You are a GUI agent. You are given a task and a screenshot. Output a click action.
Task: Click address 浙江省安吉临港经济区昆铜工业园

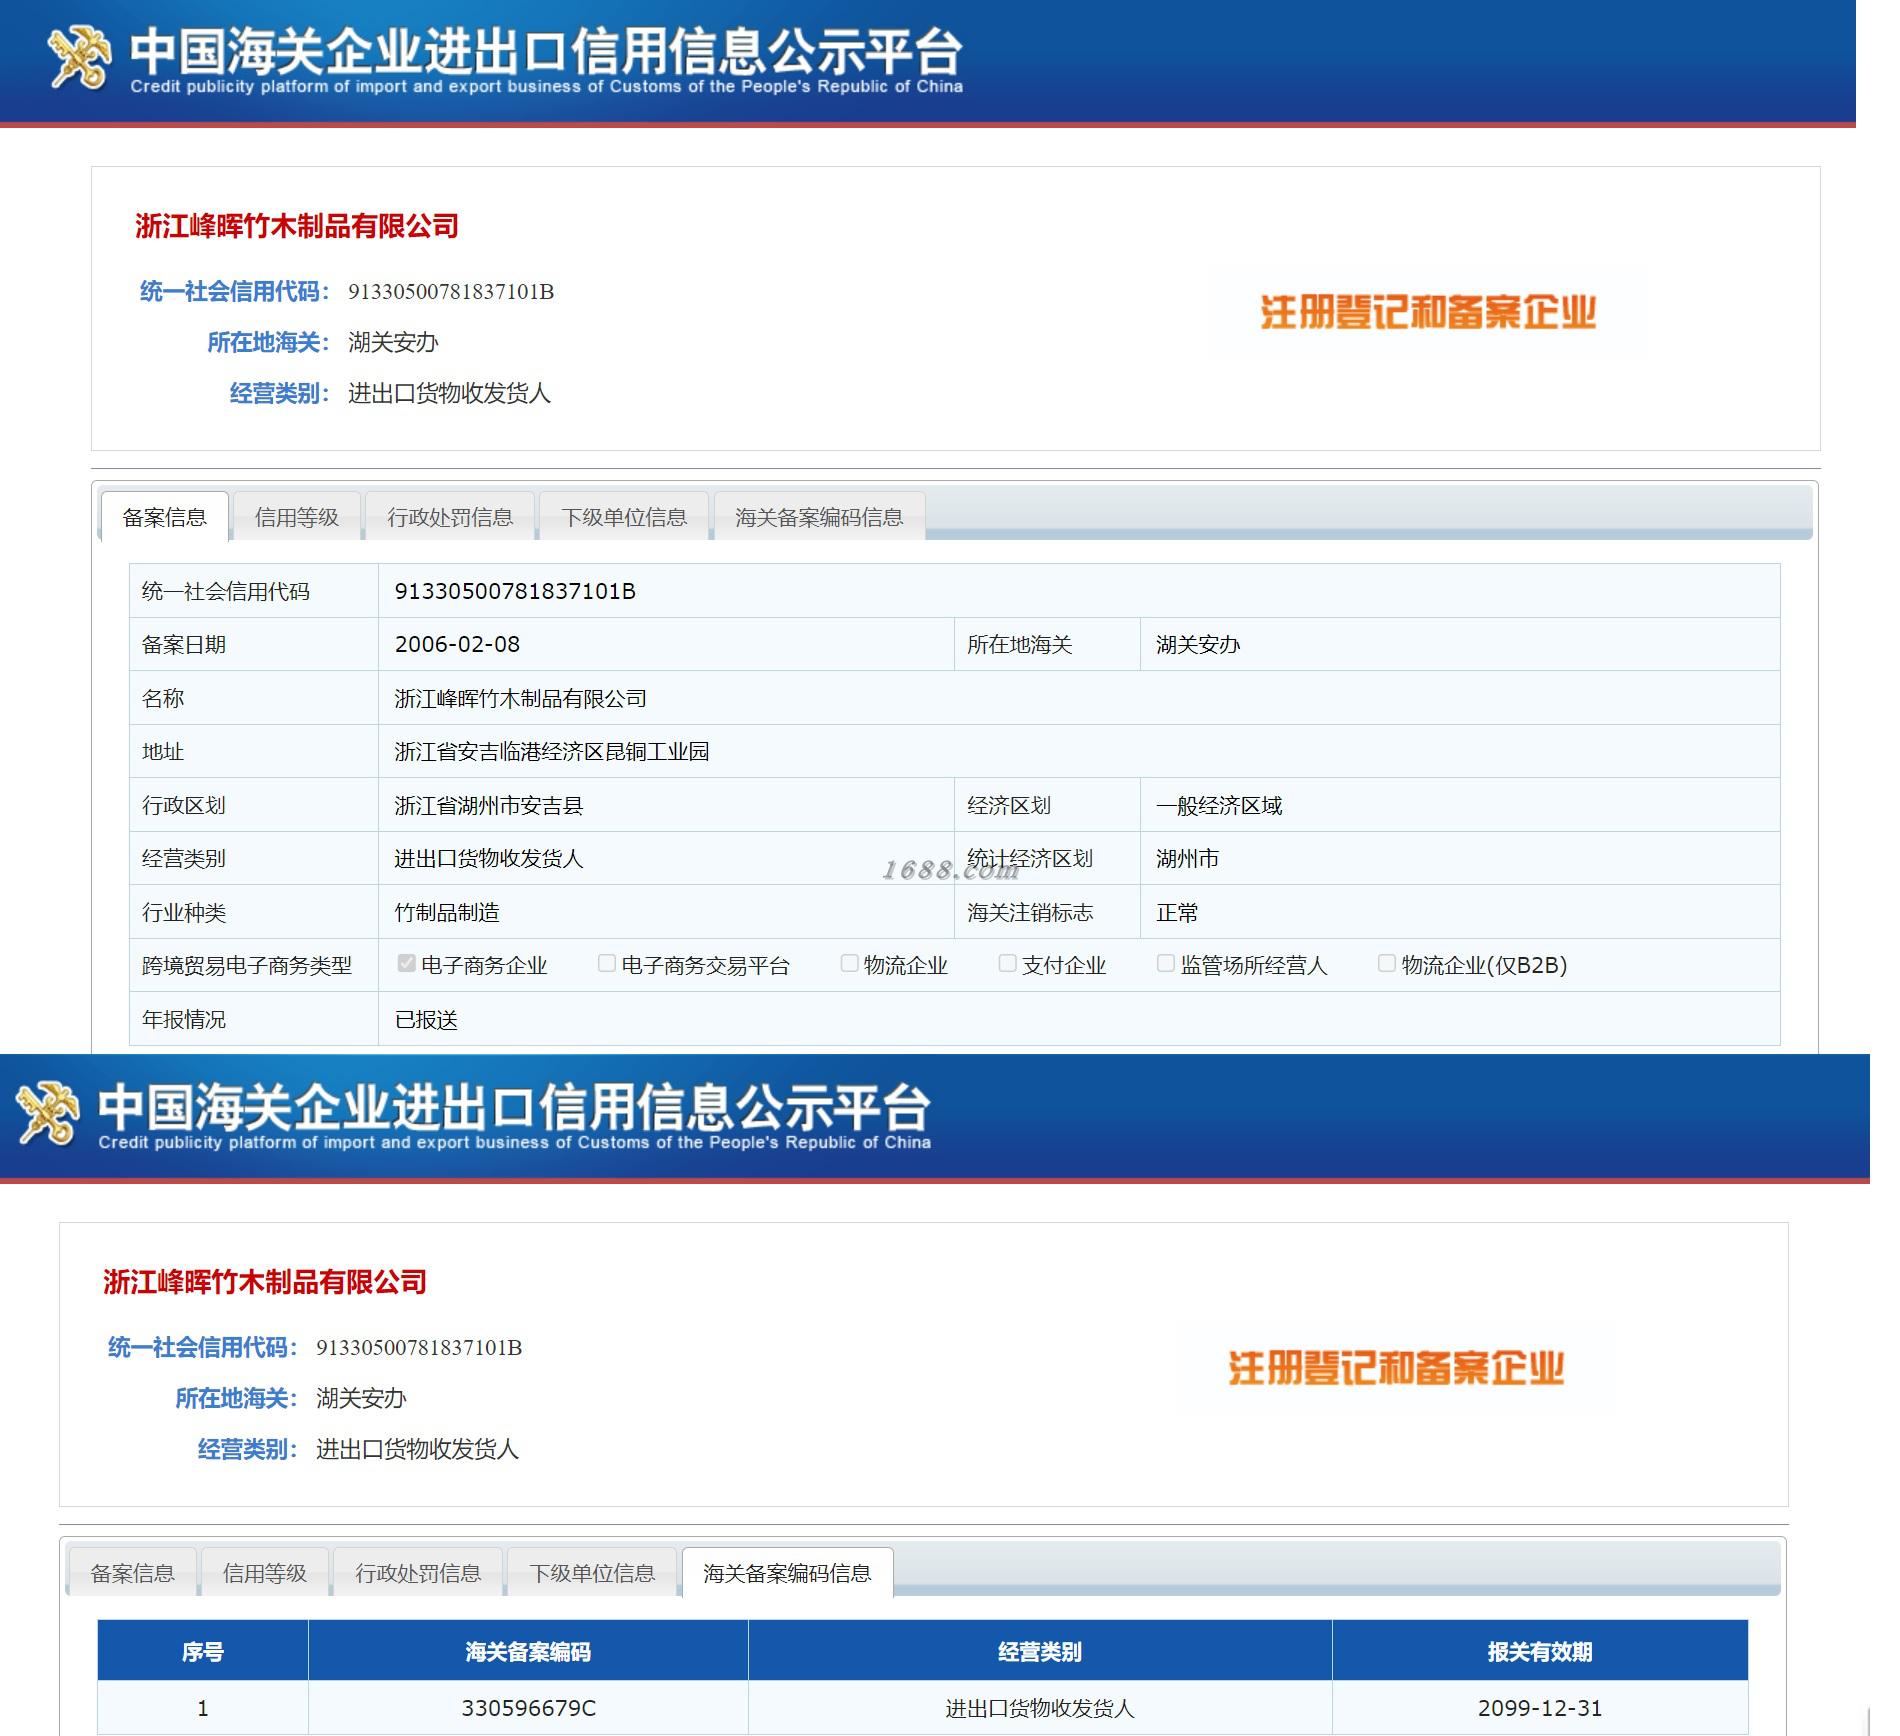[552, 751]
